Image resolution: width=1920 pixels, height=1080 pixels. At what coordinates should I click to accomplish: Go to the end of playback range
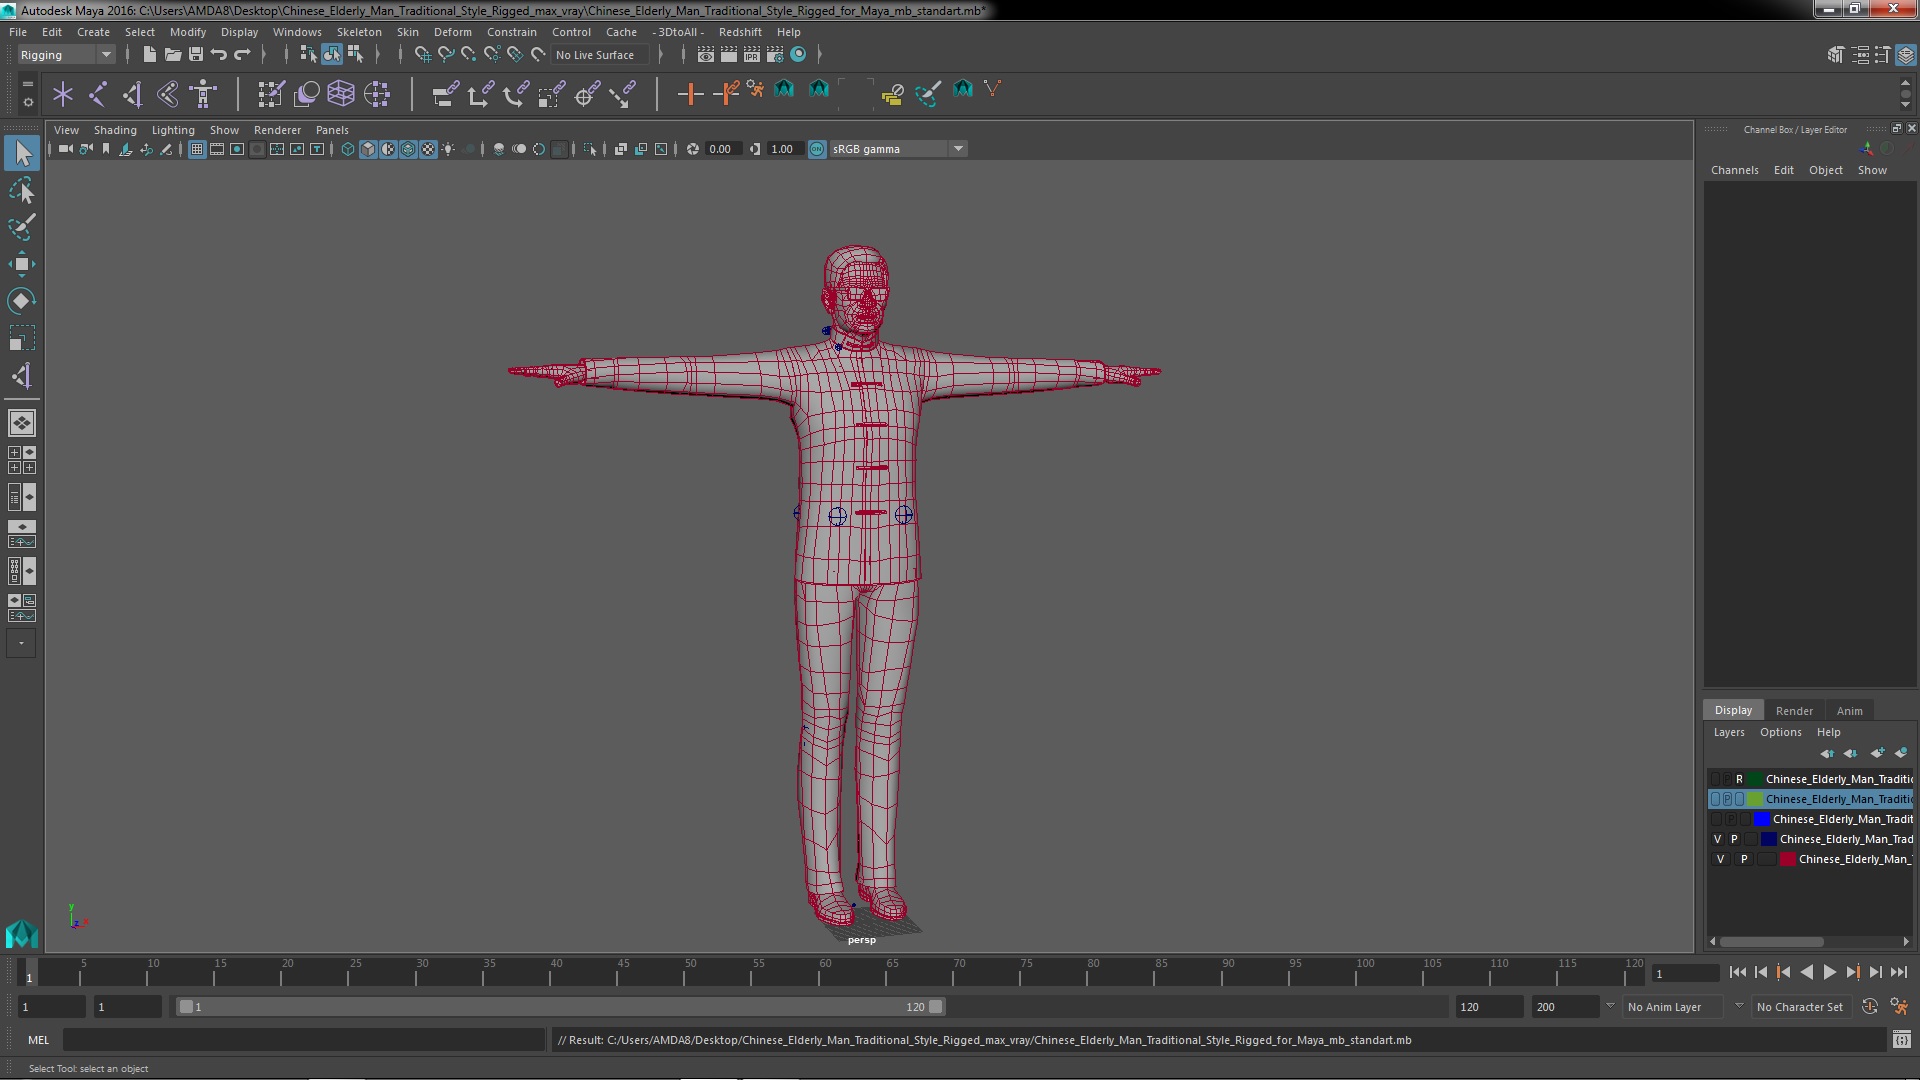(1898, 972)
